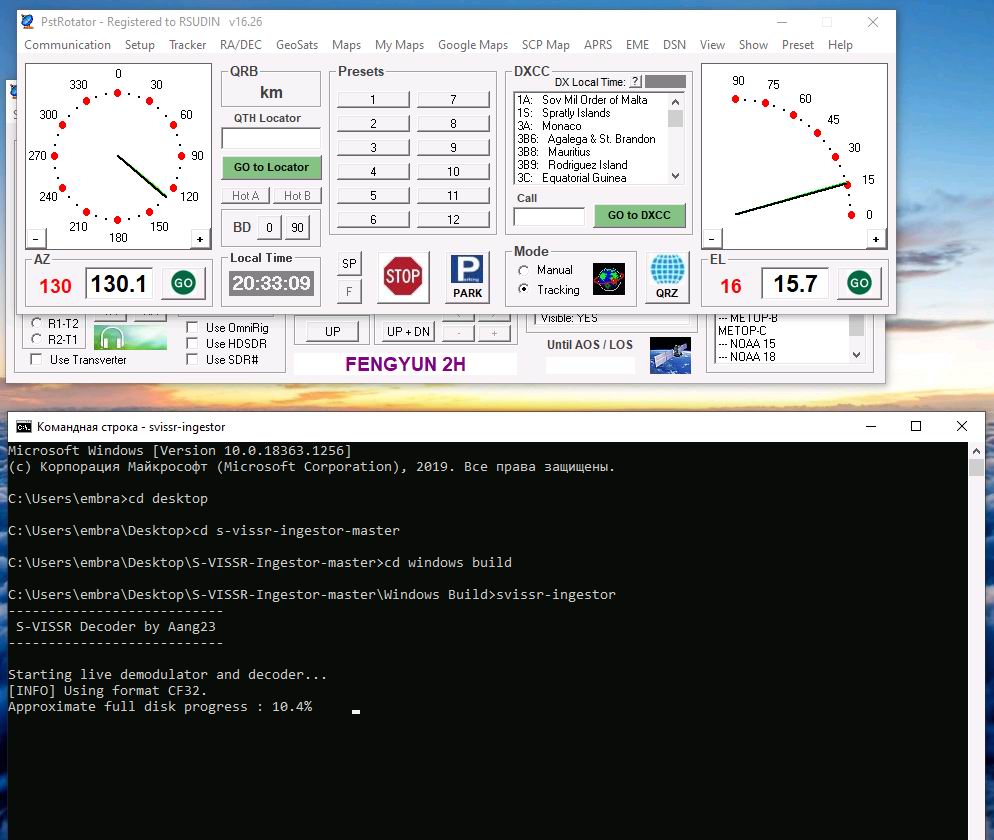Click the GO to DXCC button

639,216
